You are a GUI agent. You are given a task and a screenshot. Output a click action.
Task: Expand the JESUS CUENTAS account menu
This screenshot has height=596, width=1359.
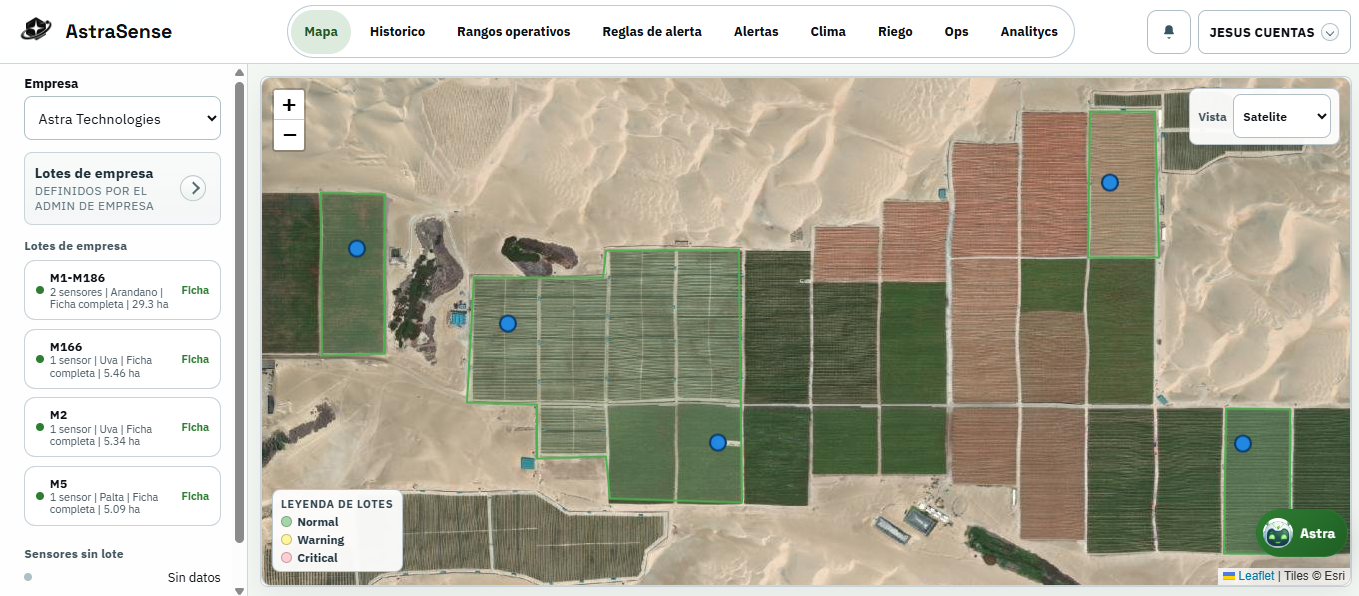pyautogui.click(x=1273, y=31)
